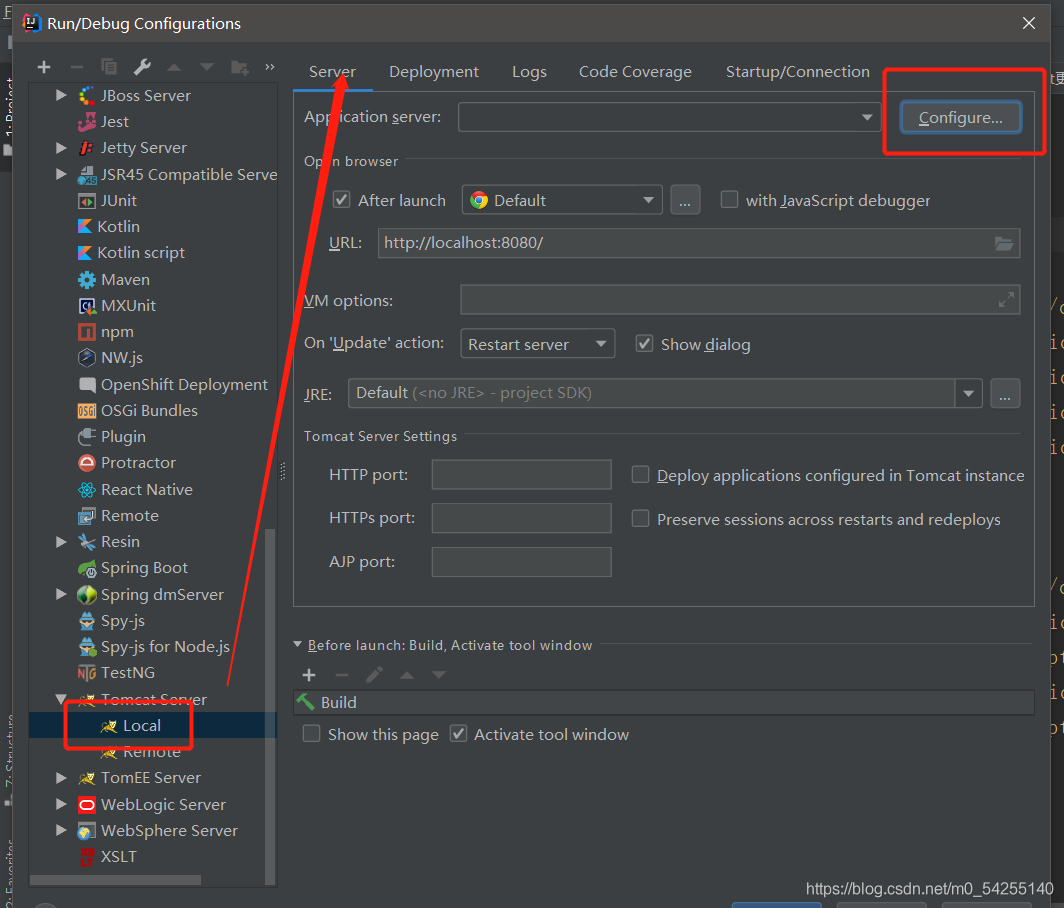Screen dimensions: 1064x908
Task: Select MXUnit configuration type
Action: [x=117, y=306]
